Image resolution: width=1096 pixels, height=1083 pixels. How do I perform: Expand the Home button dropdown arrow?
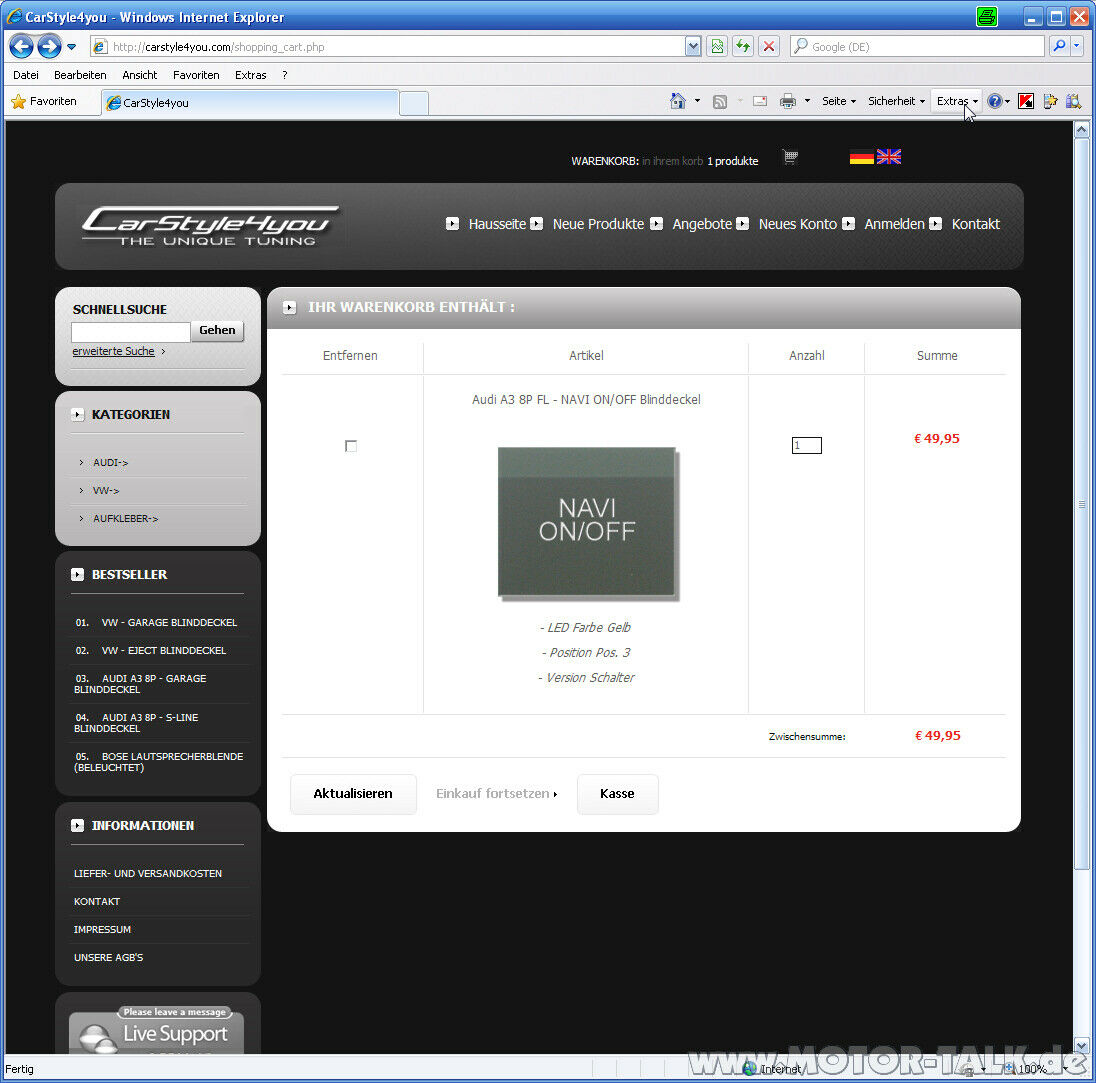pyautogui.click(x=697, y=101)
